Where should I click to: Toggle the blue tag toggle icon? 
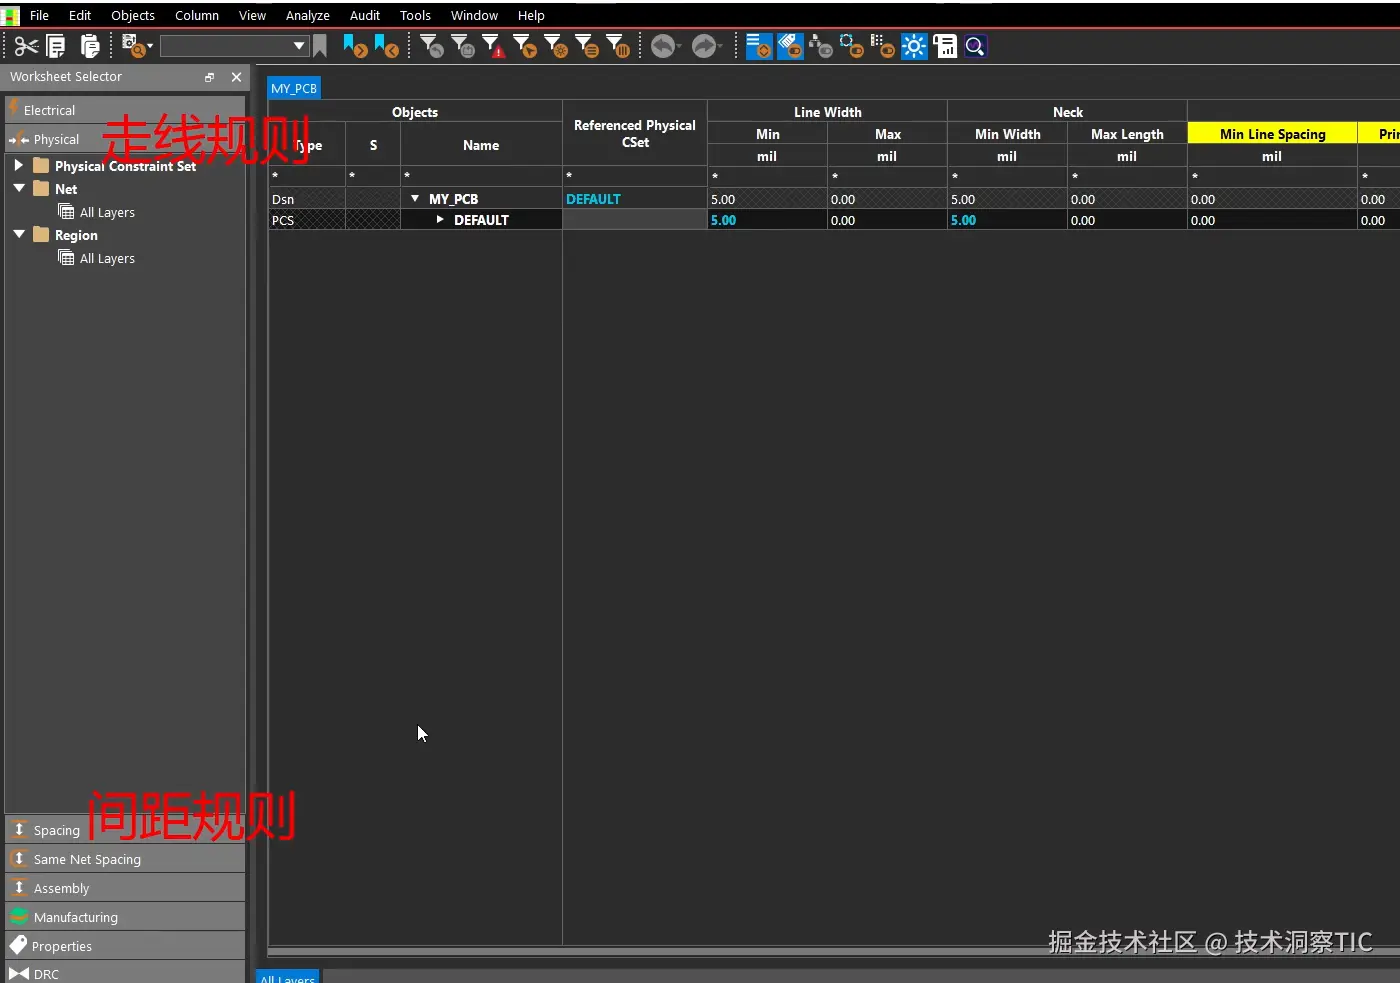tap(790, 46)
